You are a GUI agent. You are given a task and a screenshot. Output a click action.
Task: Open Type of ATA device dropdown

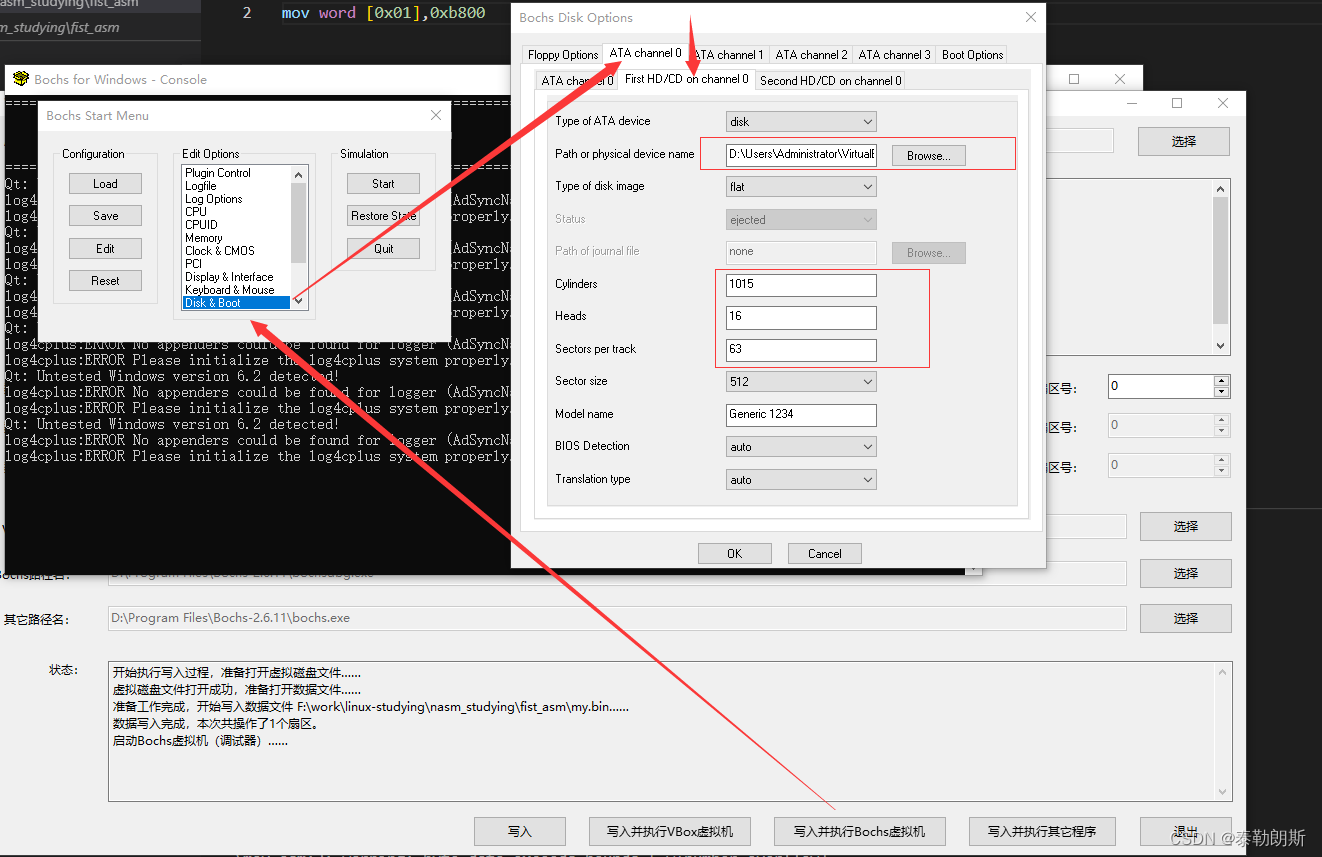[801, 122]
